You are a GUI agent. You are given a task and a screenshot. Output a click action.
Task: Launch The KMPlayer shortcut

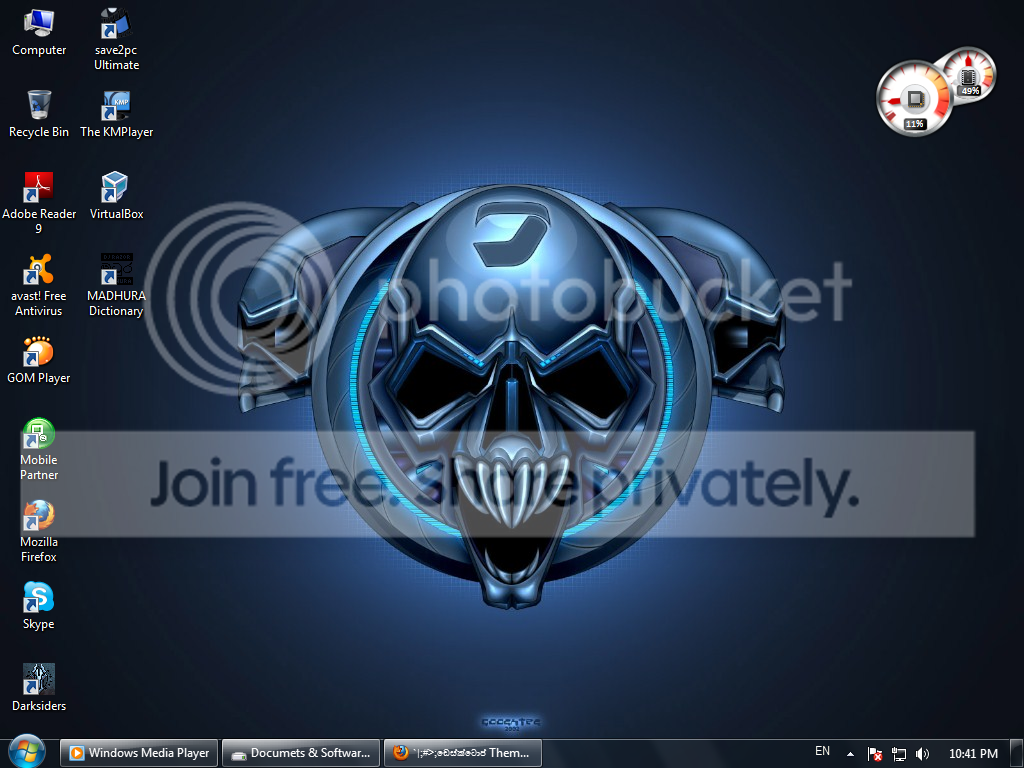116,114
